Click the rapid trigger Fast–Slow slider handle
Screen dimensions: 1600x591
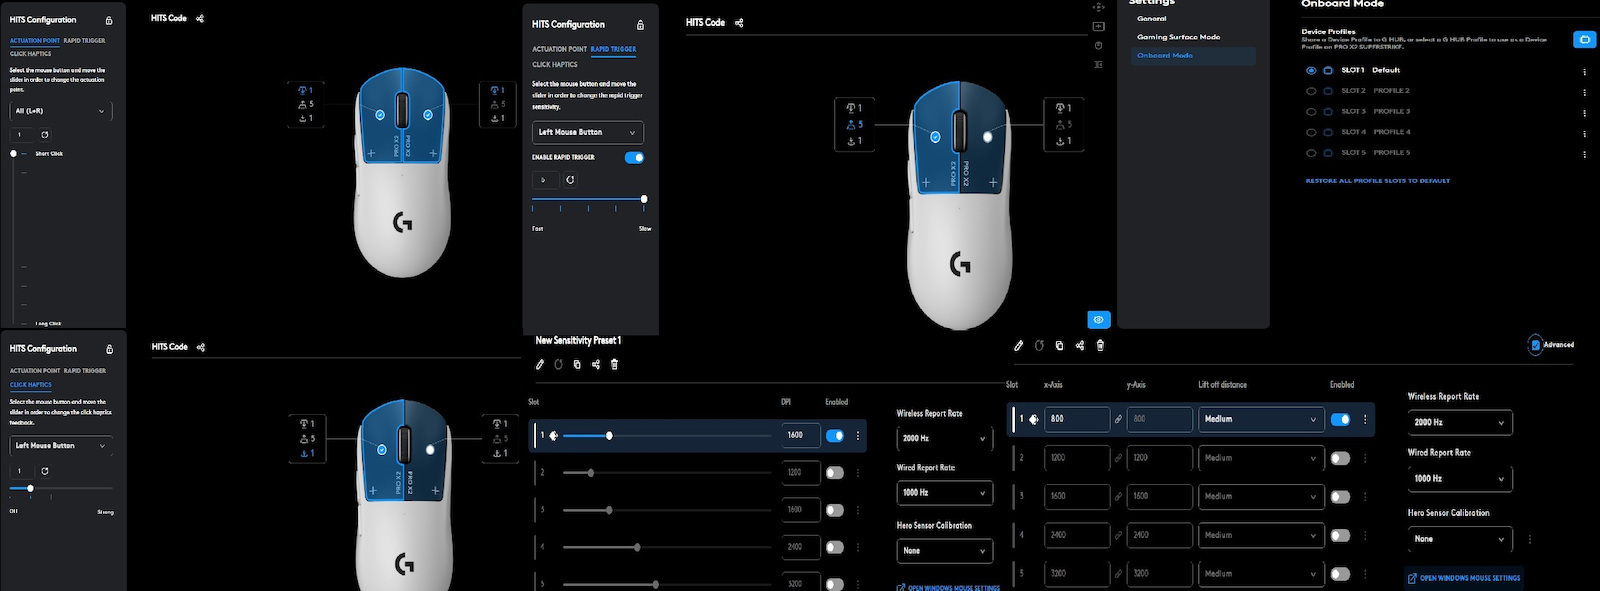(x=644, y=199)
